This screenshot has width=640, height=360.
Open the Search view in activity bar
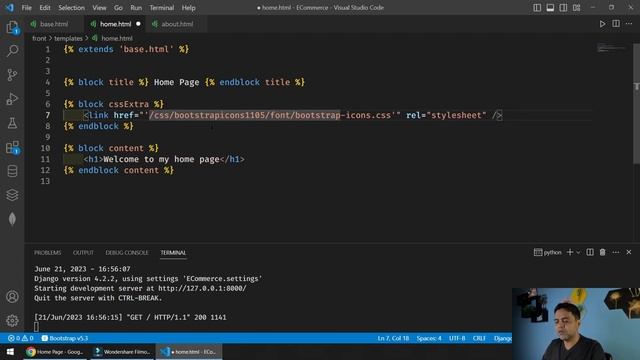pos(12,51)
